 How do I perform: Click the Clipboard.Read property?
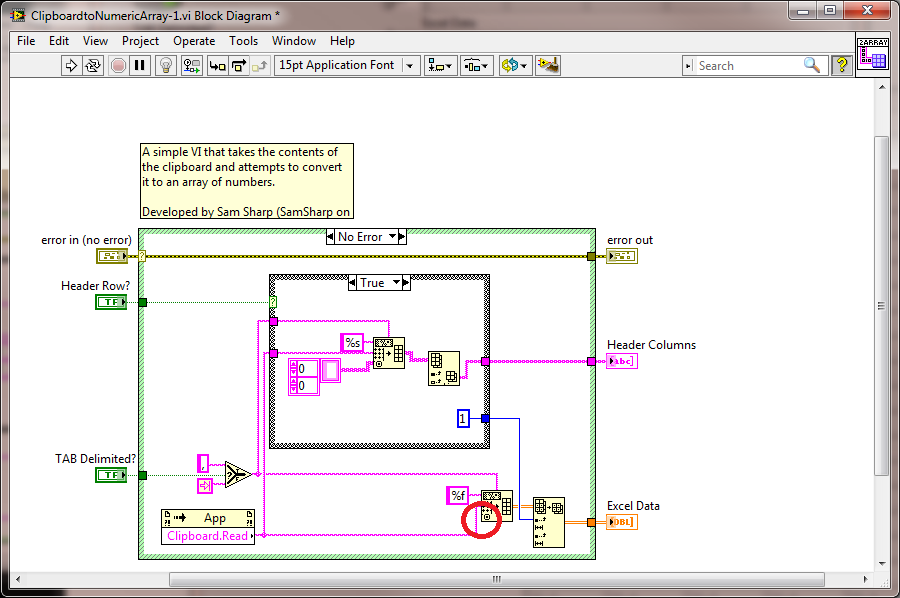pyautogui.click(x=208, y=536)
